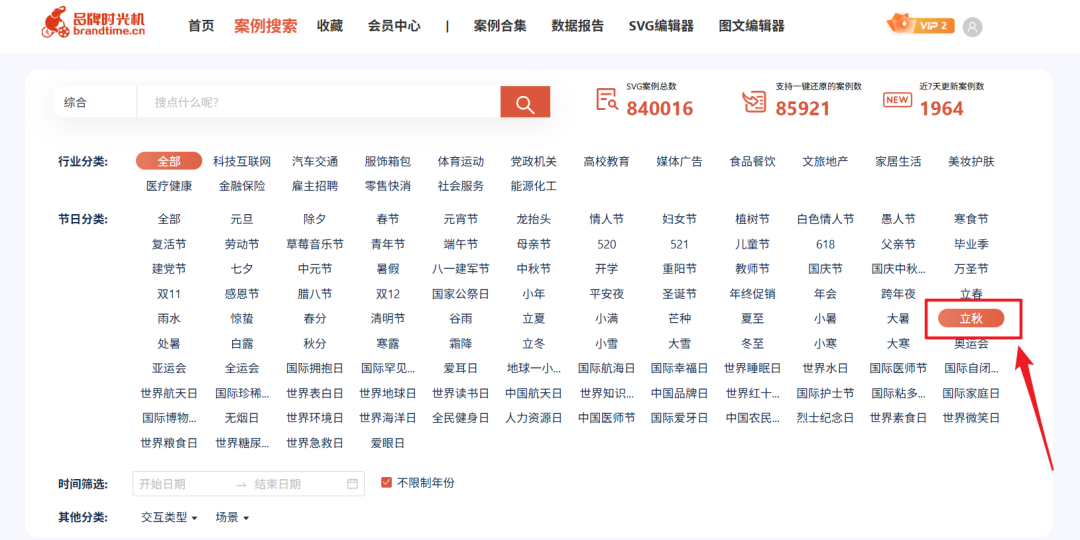Screen dimensions: 1080x540
Task: Open the VIP 2 membership badge
Action: tap(920, 25)
